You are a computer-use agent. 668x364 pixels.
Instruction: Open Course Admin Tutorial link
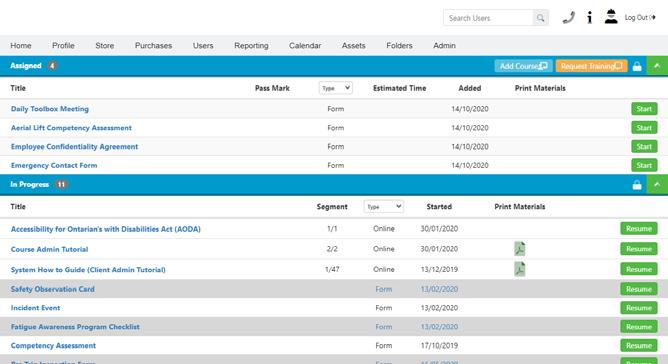tap(49, 249)
